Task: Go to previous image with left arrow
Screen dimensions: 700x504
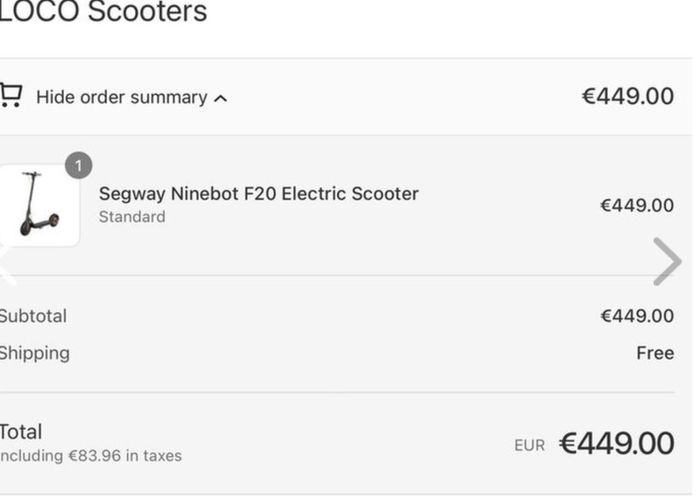Action: (6, 266)
